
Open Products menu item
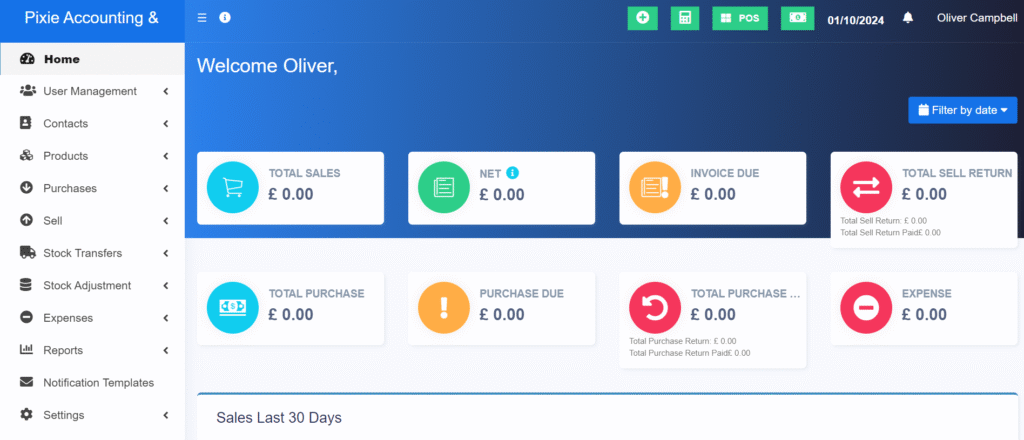click(x=92, y=156)
